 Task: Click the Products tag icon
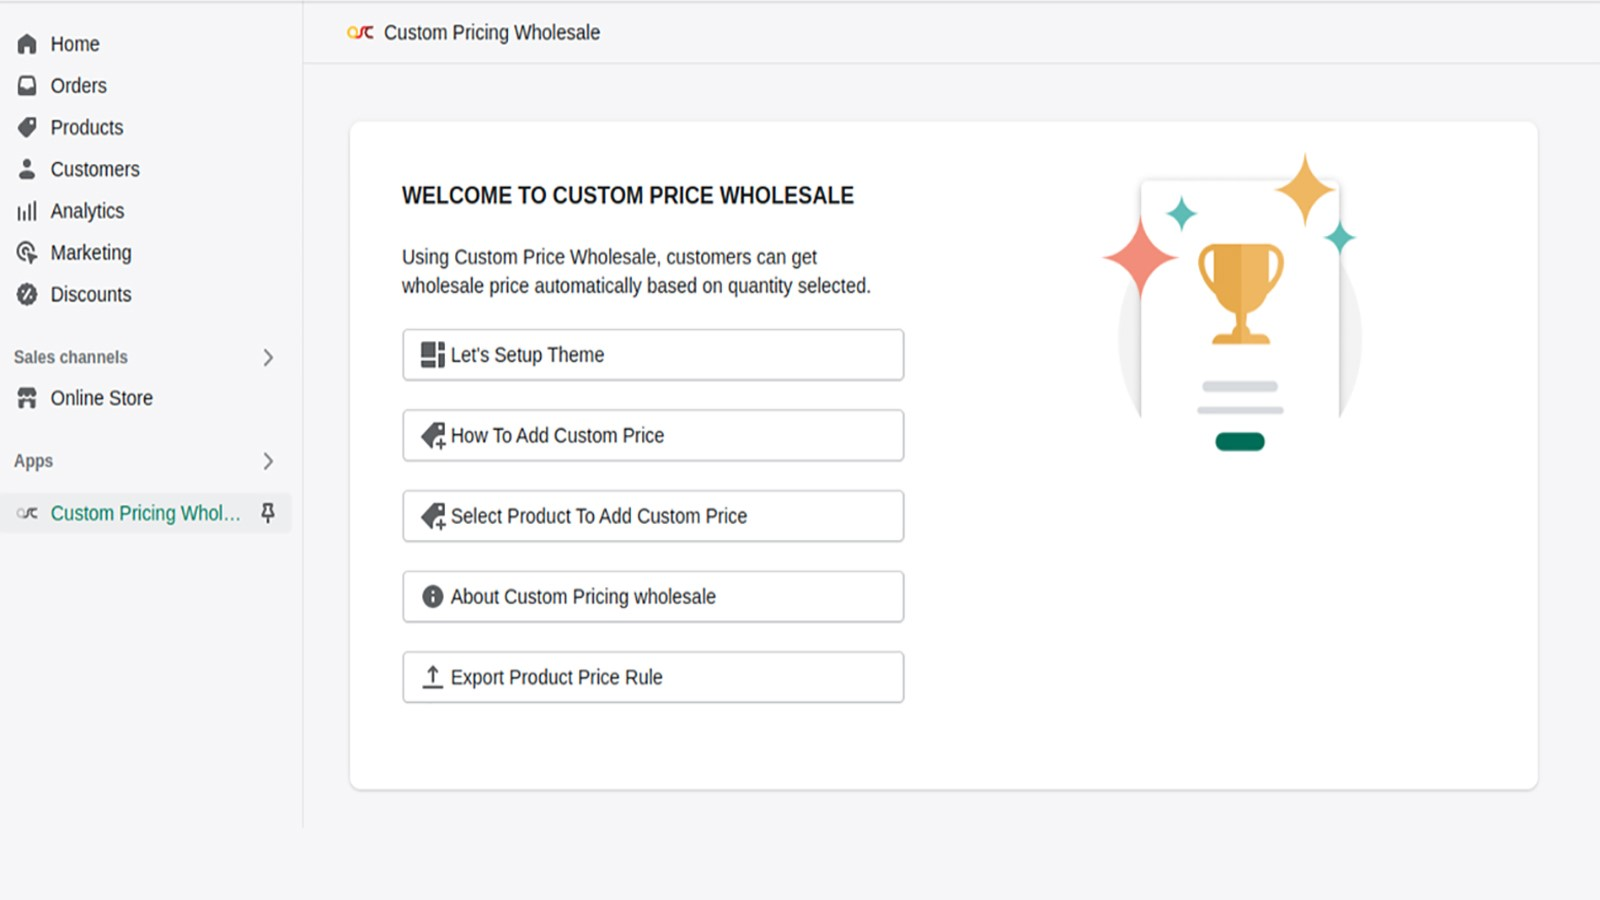point(27,128)
